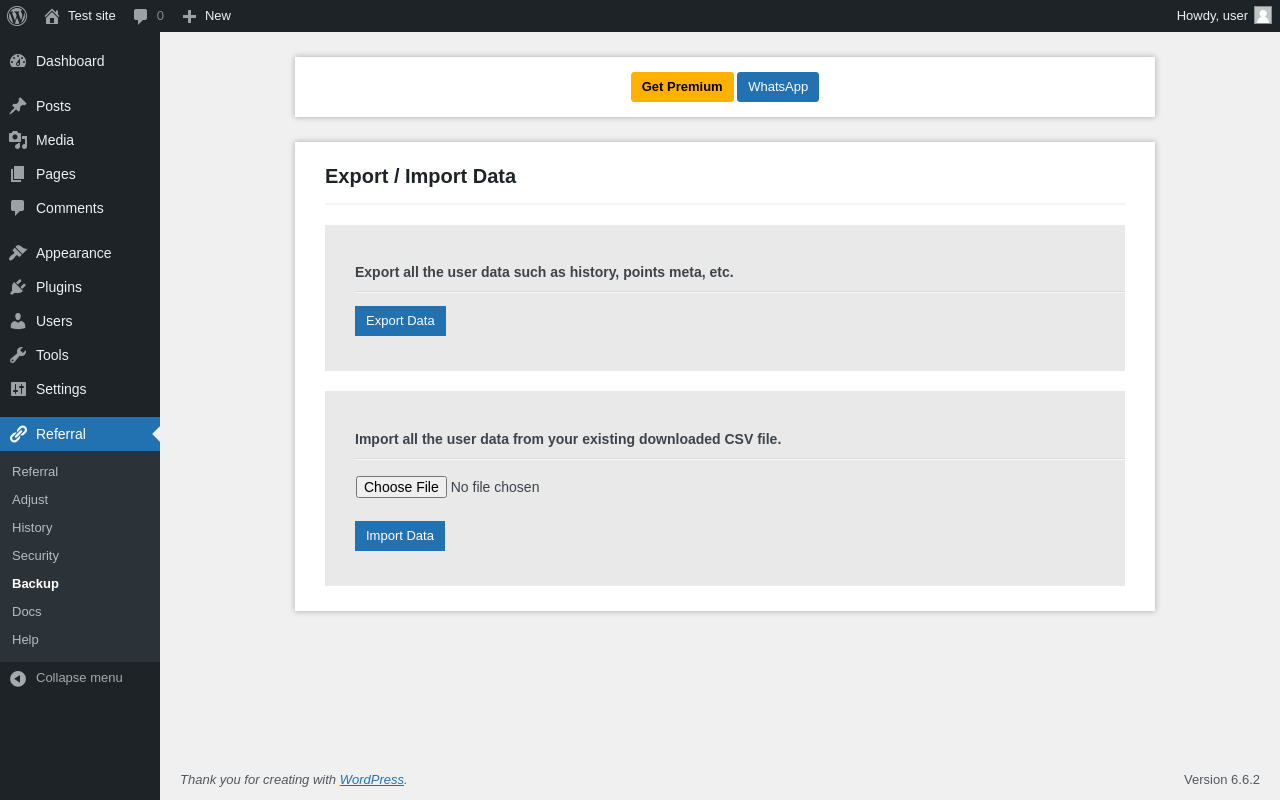Screen dimensions: 1280x800
Task: Collapse the admin sidebar menu
Action: point(67,678)
